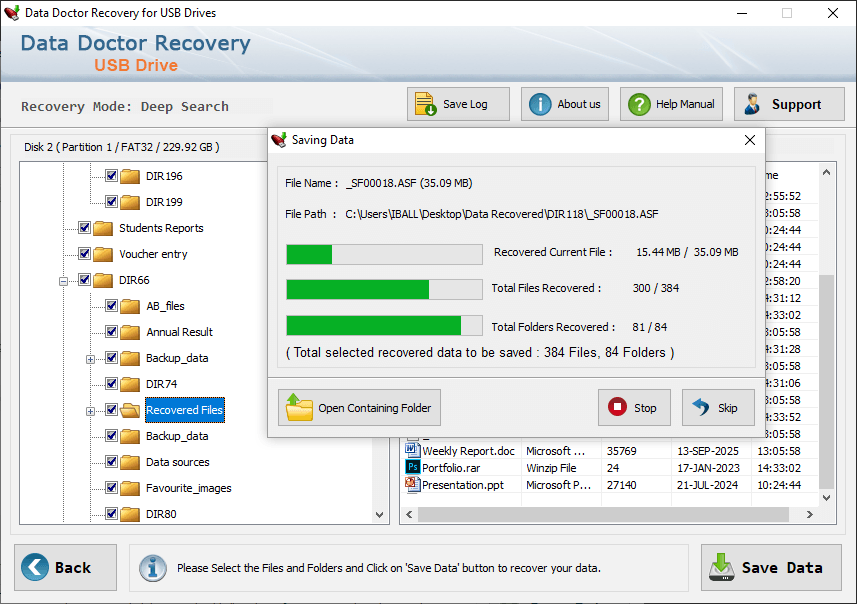
Task: Expand the Backup_data node above DIR74
Action: click(x=91, y=359)
